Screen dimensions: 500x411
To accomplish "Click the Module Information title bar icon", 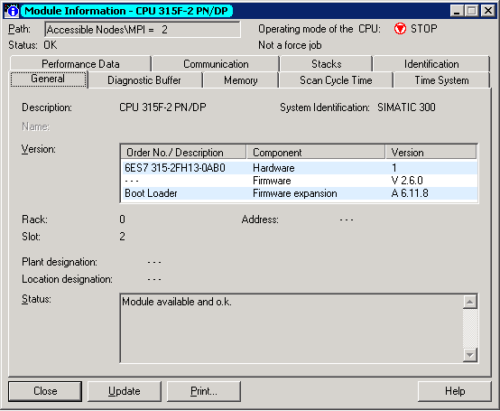I will [x=12, y=11].
